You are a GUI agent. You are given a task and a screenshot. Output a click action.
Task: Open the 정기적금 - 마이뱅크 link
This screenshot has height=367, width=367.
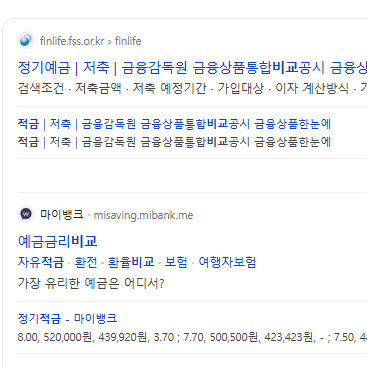click(67, 319)
